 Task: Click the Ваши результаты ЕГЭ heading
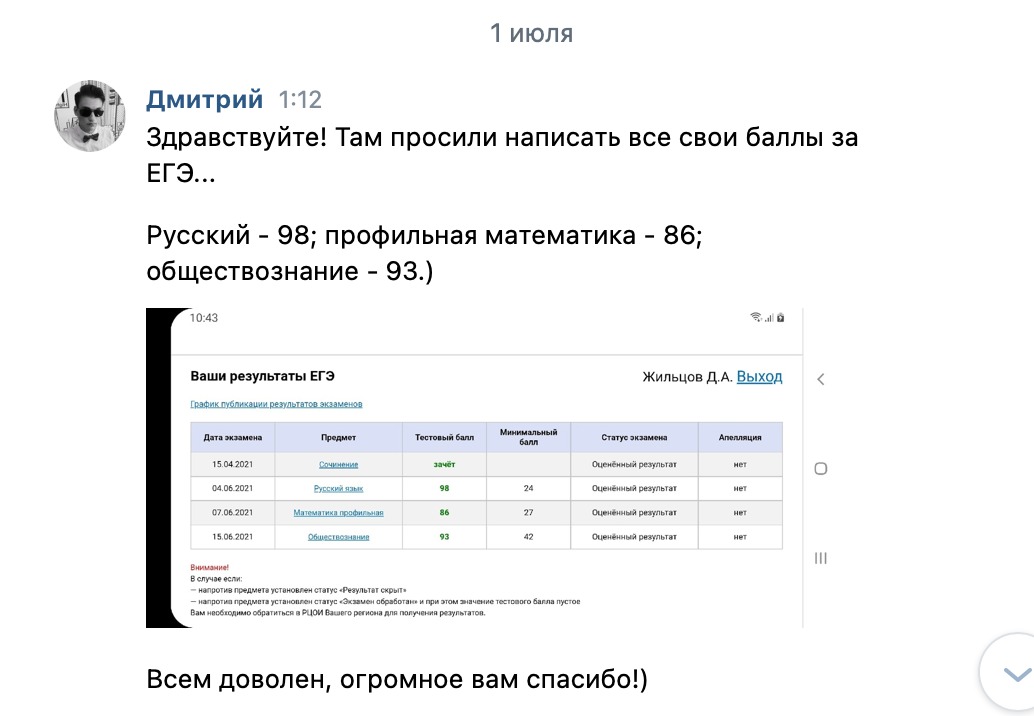click(262, 377)
